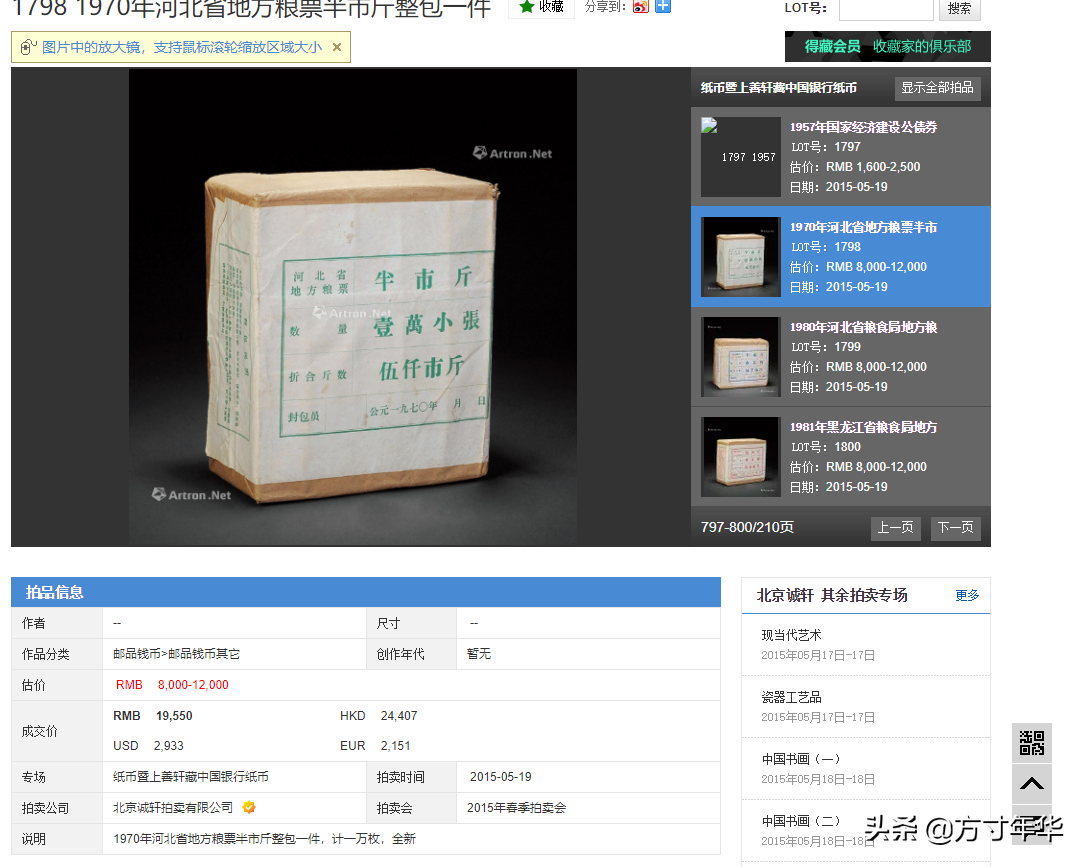Click 显示全部拍品 to show all lots
The height and width of the screenshot is (867, 1088).
coord(937,88)
